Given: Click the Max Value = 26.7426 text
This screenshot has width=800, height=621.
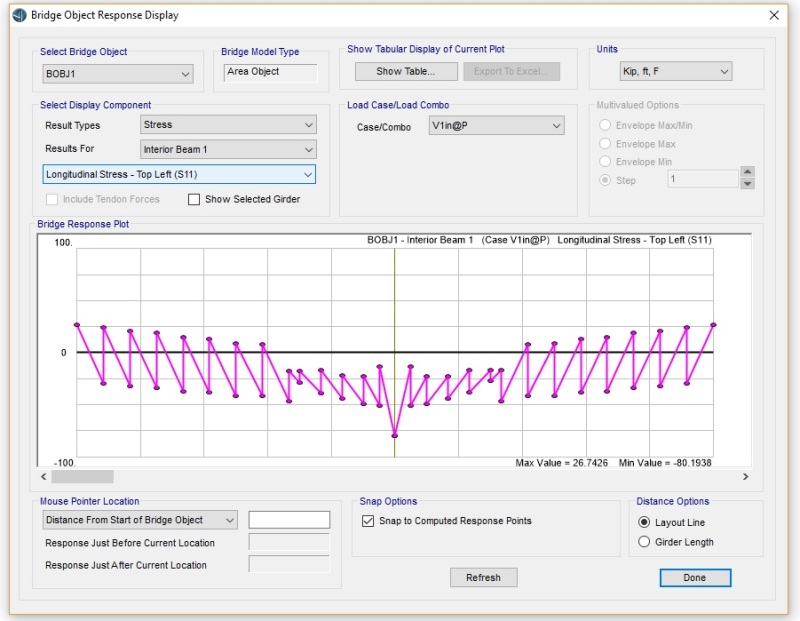Looking at the screenshot, I should point(561,463).
